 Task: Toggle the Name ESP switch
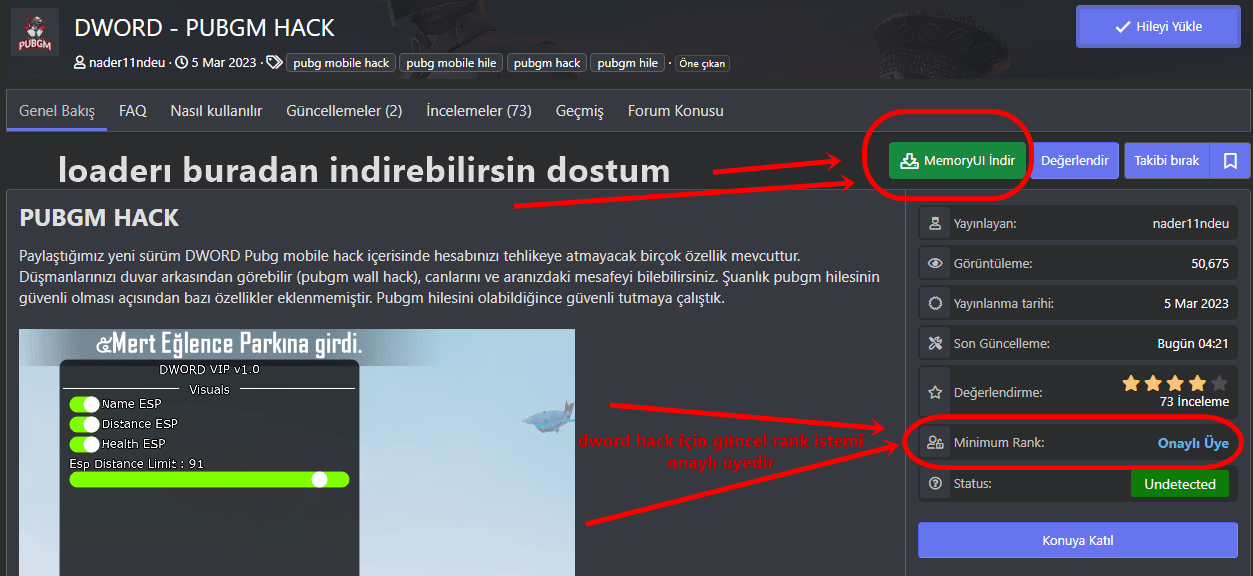84,404
